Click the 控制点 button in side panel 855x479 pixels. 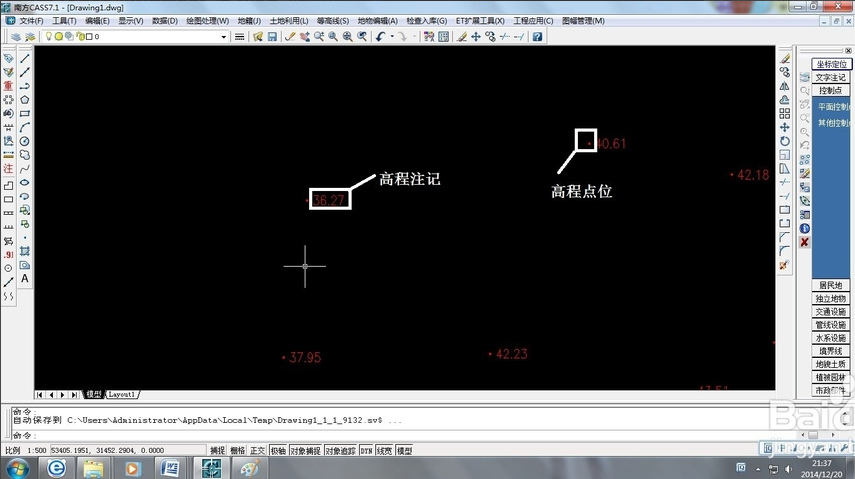[830, 91]
